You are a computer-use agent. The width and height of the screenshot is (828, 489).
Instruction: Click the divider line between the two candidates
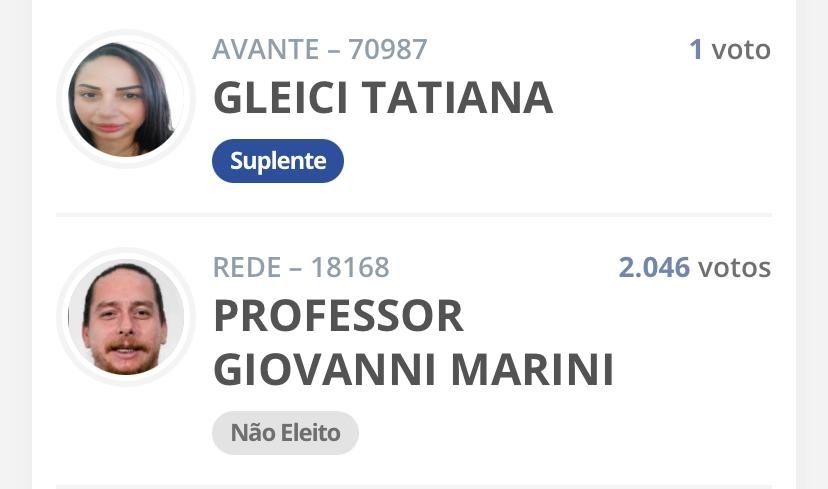tap(414, 214)
